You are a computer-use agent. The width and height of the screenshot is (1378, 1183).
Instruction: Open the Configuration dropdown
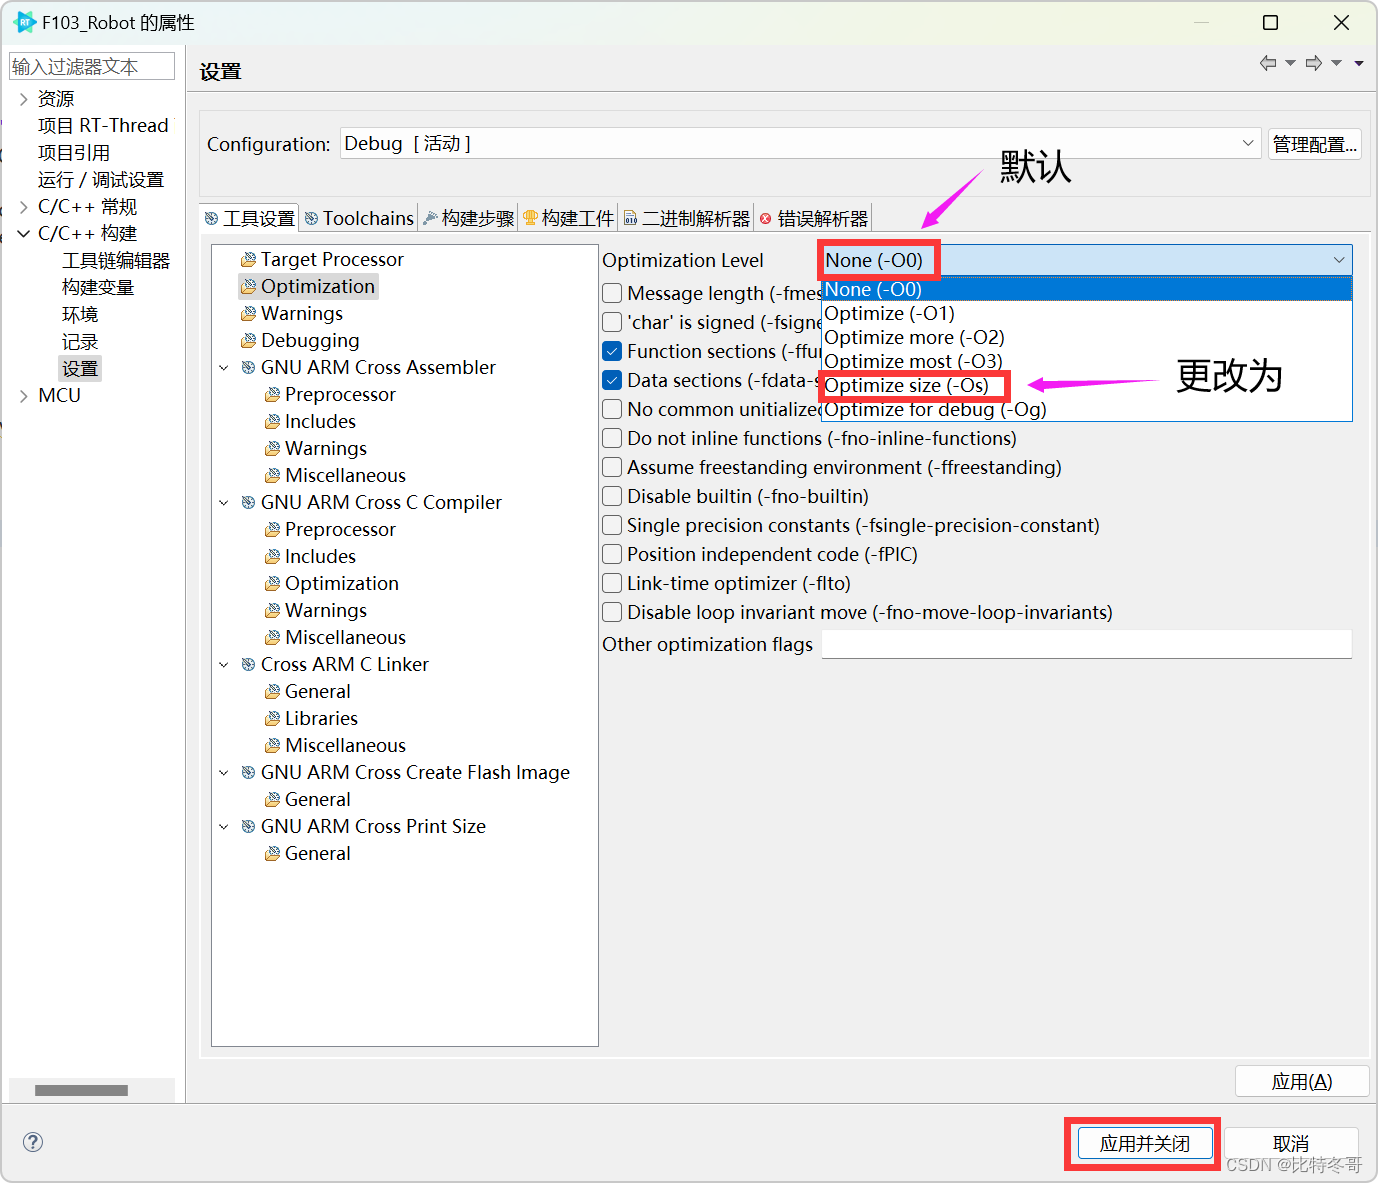coord(1247,143)
